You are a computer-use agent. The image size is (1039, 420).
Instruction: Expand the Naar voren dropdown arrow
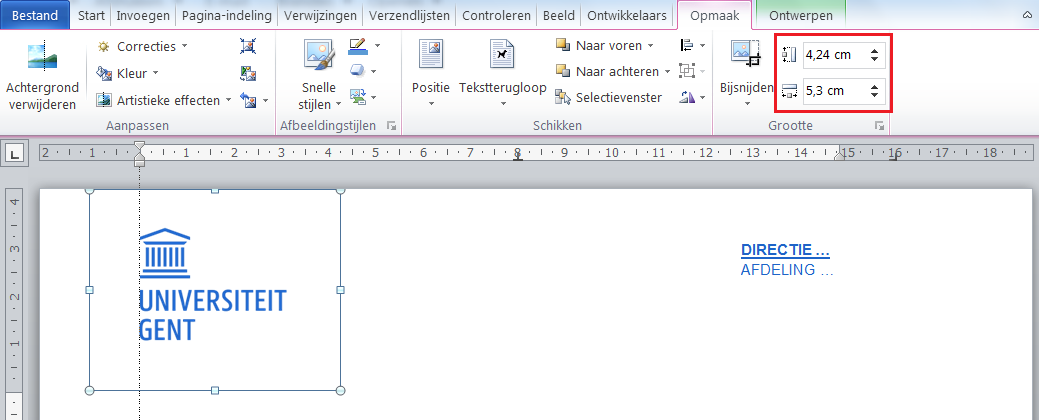[x=650, y=46]
